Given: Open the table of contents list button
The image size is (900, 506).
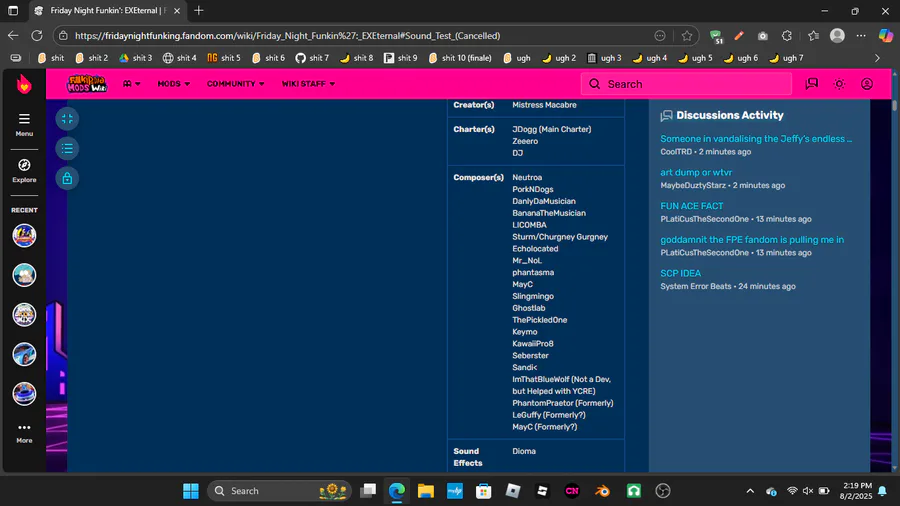Looking at the screenshot, I should click(x=67, y=149).
